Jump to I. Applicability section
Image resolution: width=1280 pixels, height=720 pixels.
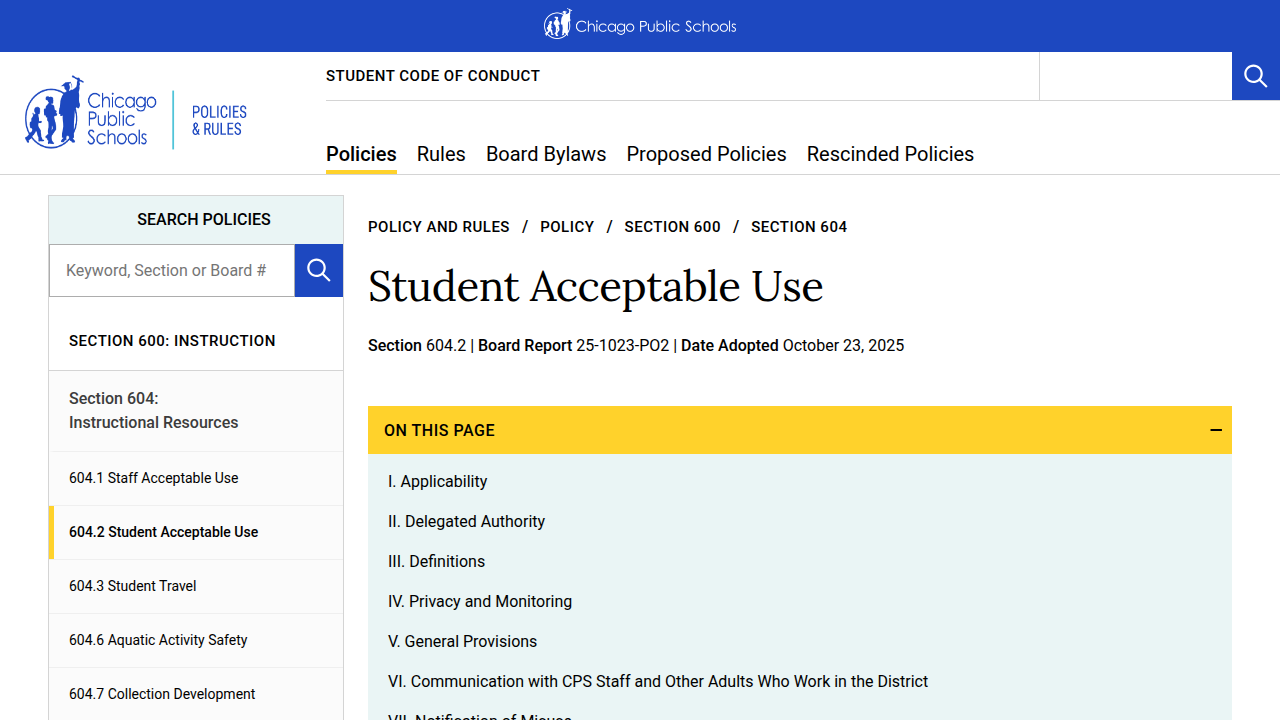tap(438, 481)
